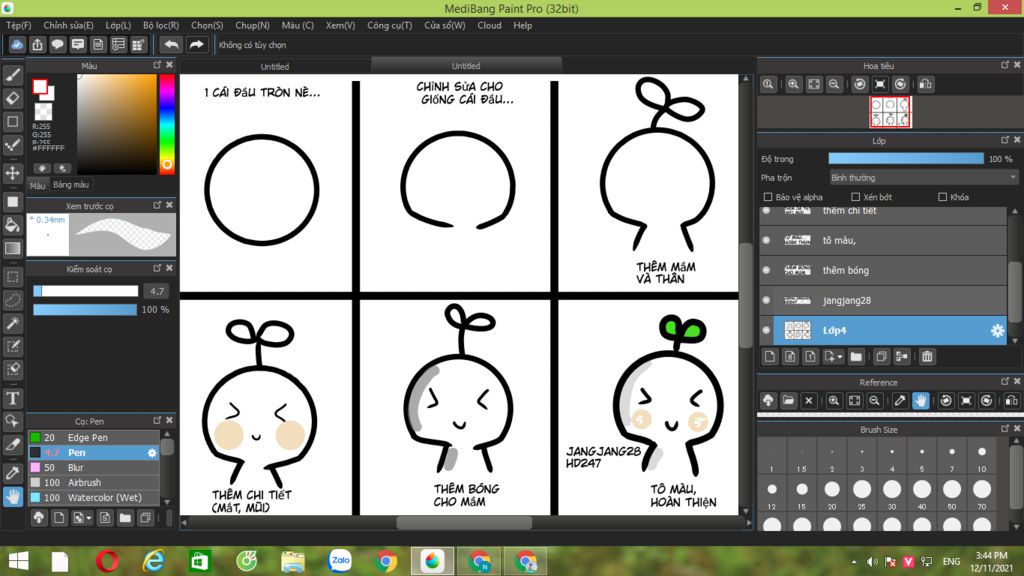Click the speech bubble icon in toolbar
Viewport: 1024px width, 576px height.
click(x=57, y=44)
